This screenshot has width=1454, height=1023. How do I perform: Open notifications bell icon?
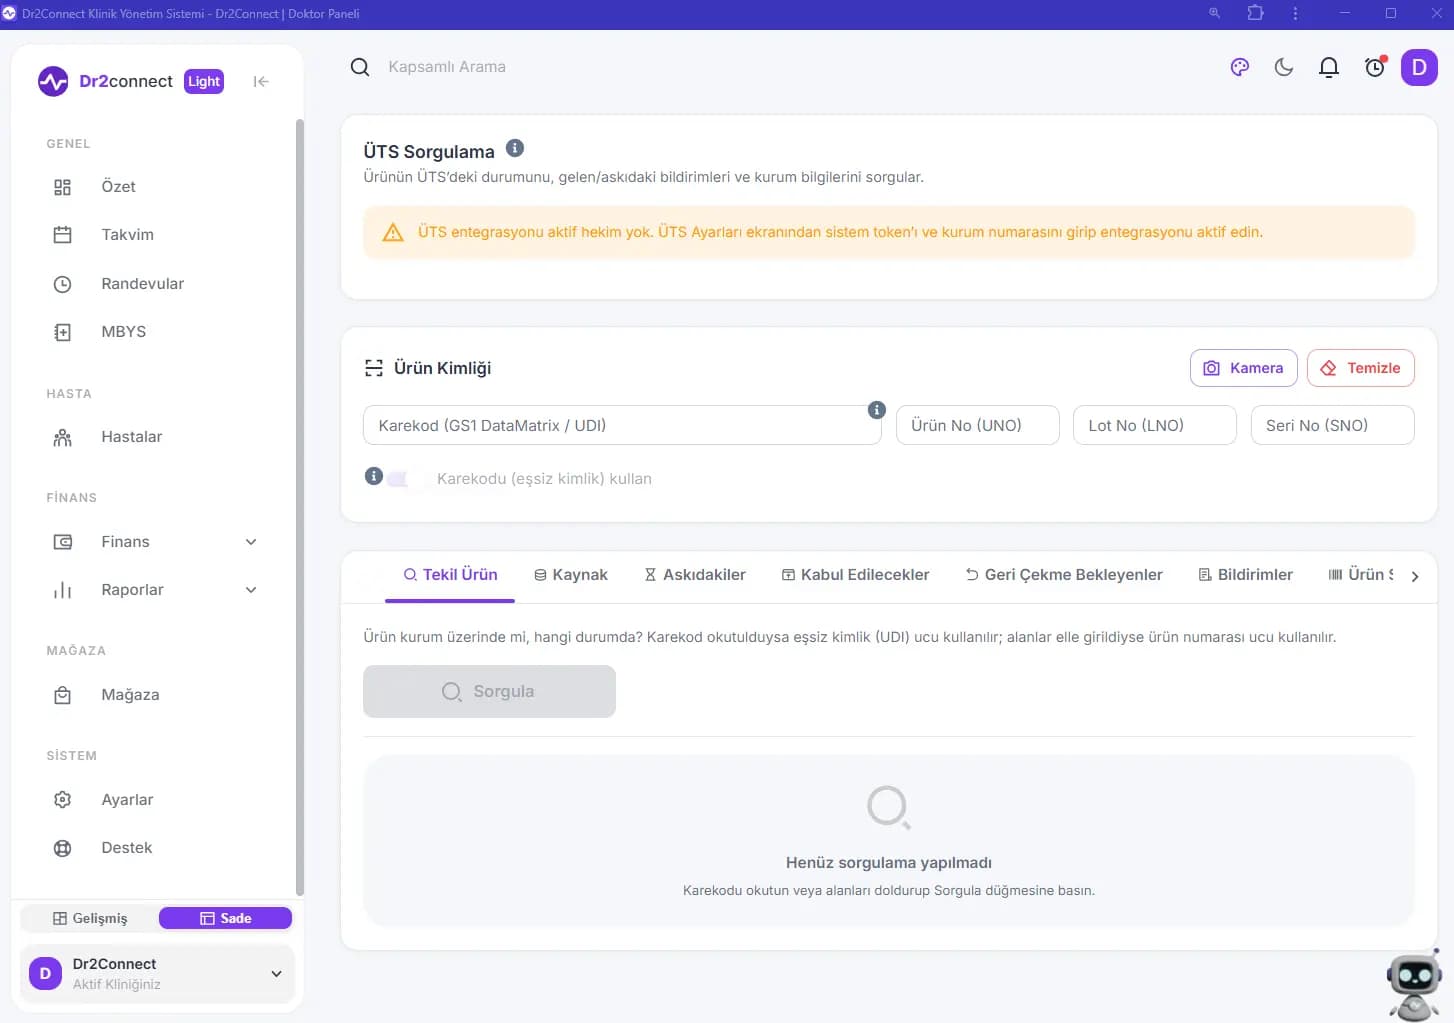(1329, 67)
